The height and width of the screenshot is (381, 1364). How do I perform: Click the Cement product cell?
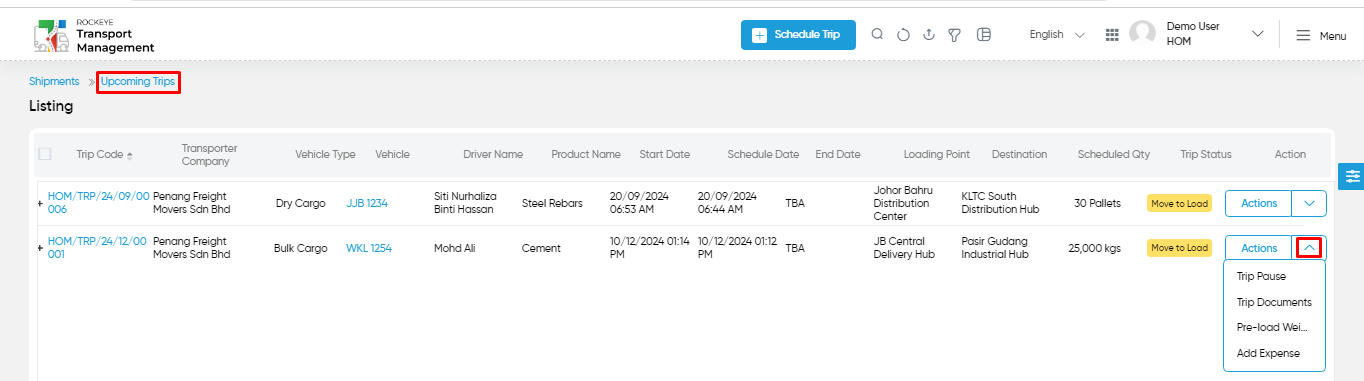pyautogui.click(x=541, y=248)
